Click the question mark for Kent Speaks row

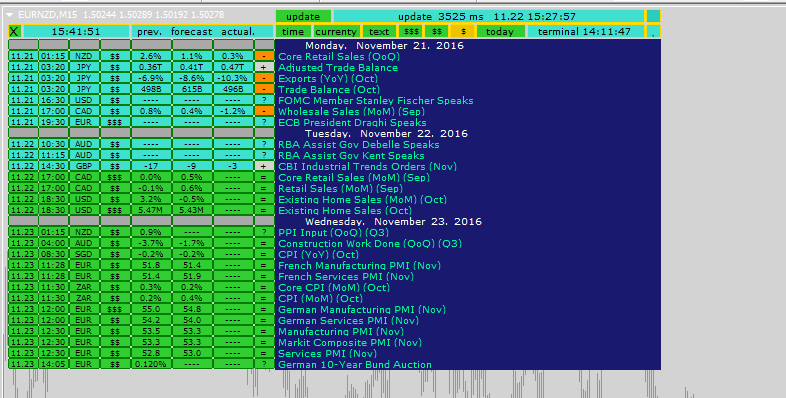tap(264, 155)
